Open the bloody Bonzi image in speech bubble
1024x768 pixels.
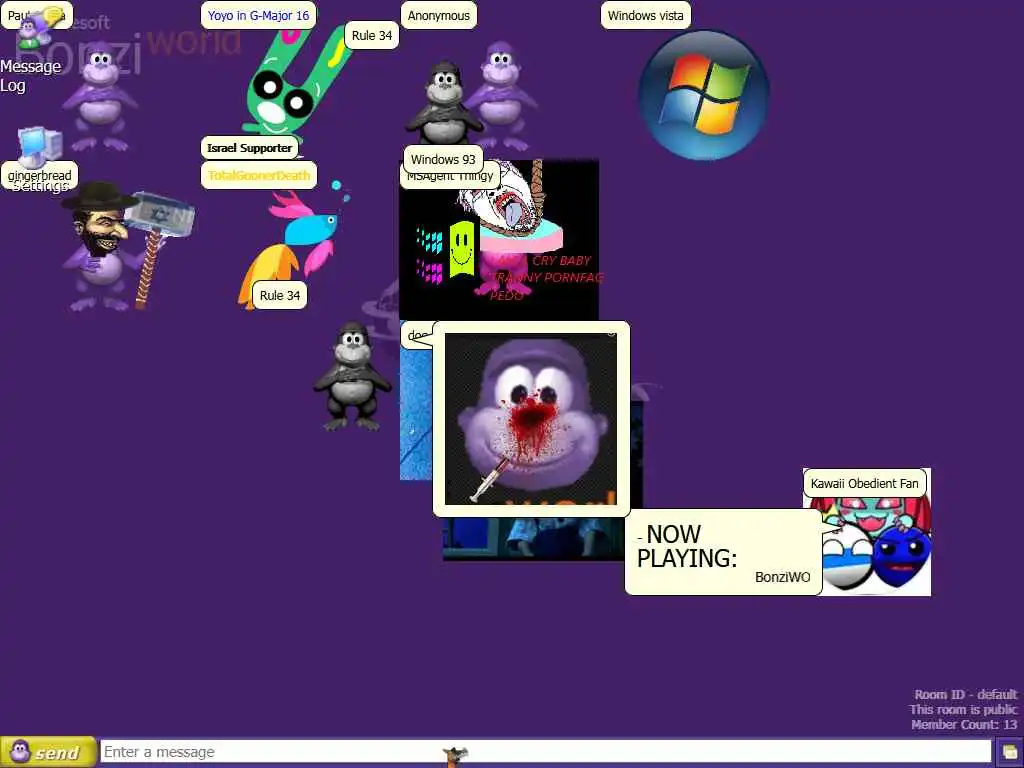[531, 419]
